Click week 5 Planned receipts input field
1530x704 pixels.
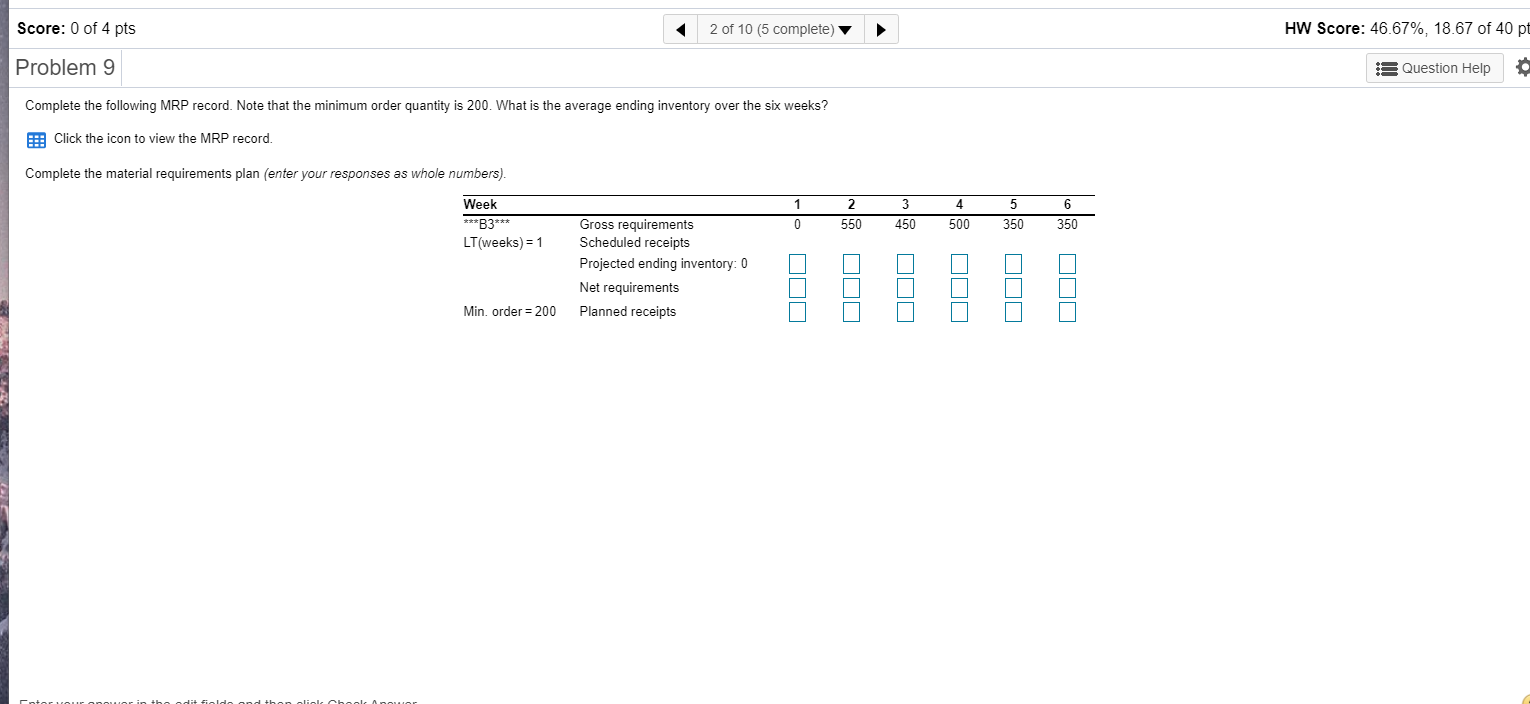[1013, 311]
